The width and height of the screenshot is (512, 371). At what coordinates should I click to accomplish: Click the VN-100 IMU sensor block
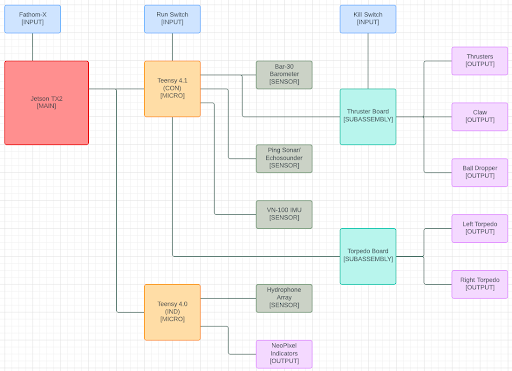pyautogui.click(x=284, y=214)
